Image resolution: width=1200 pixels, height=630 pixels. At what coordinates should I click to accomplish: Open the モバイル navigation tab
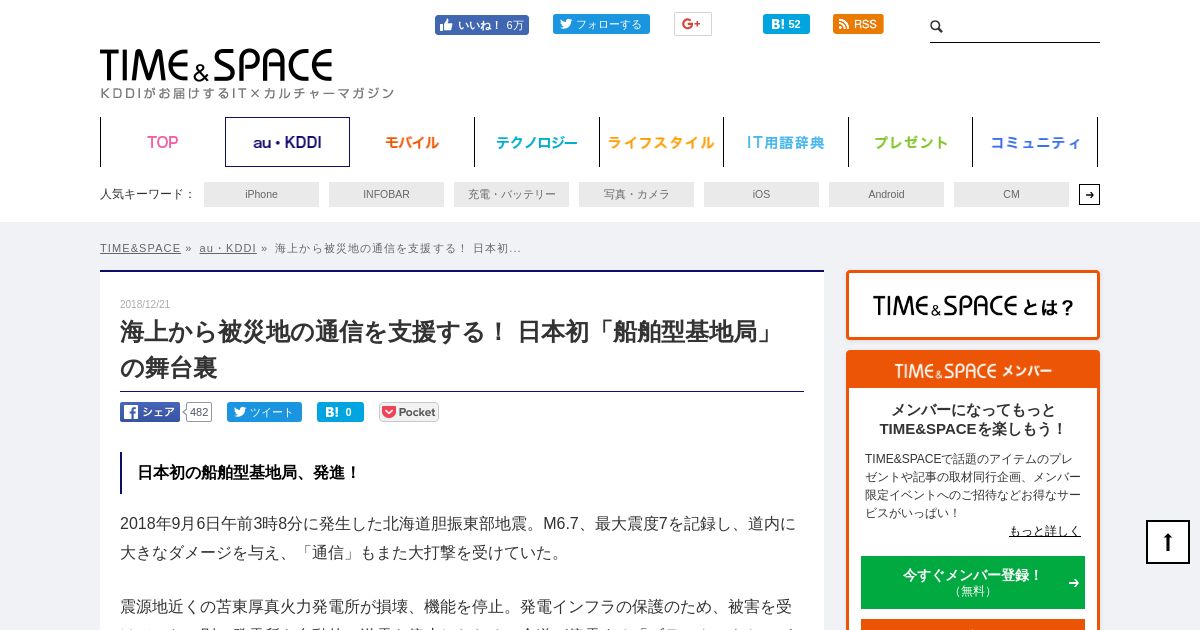coord(412,142)
